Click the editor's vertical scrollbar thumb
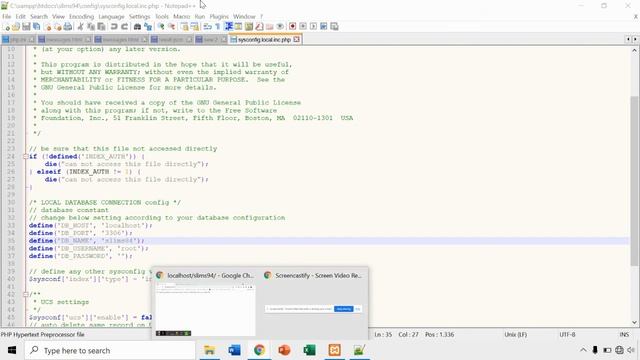This screenshot has width=640, height=360. coord(634,180)
